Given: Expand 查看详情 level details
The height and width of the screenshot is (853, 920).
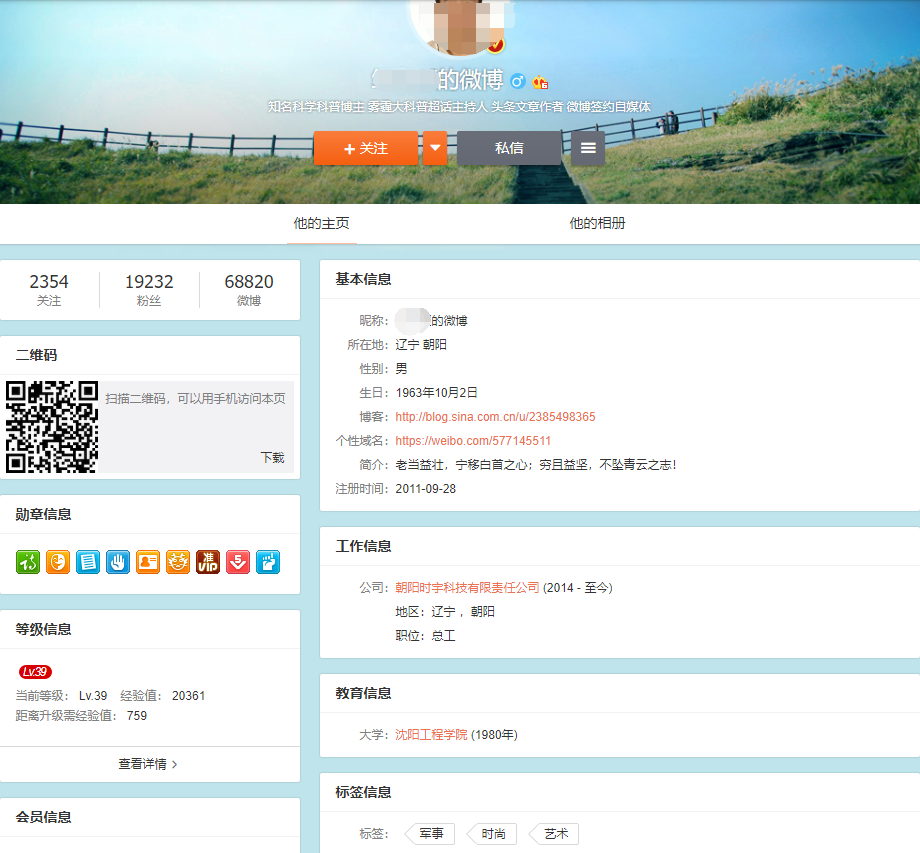Looking at the screenshot, I should 148,764.
